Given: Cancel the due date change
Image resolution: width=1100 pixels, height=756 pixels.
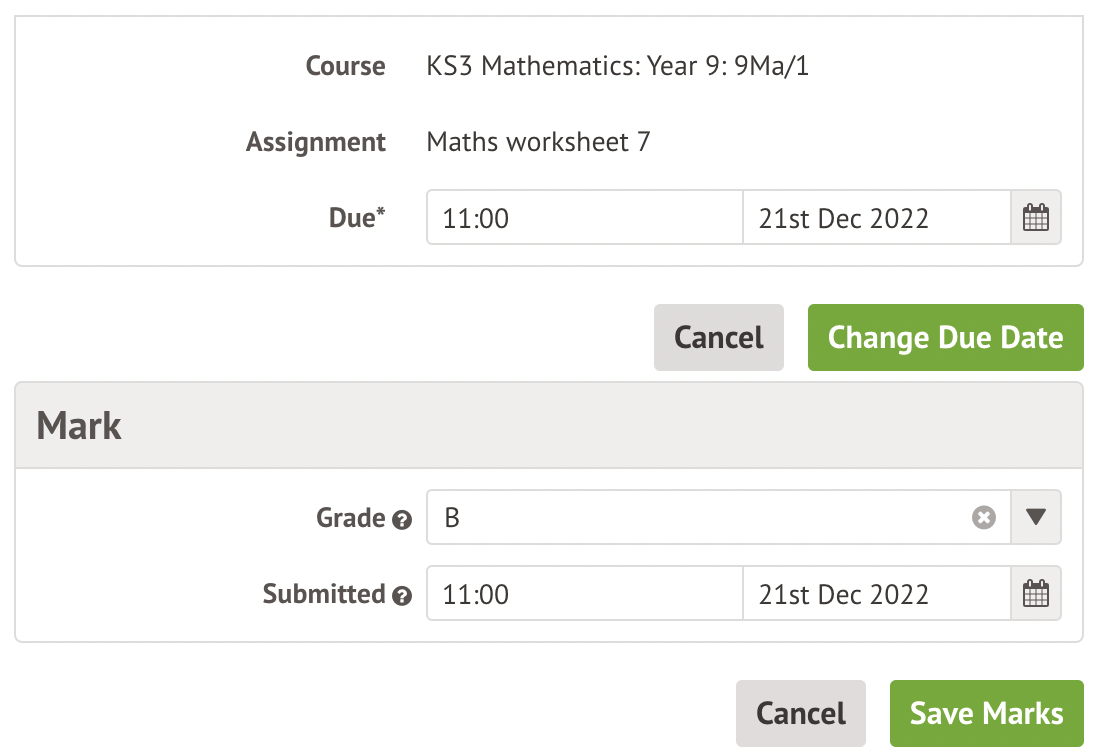Looking at the screenshot, I should (718, 338).
